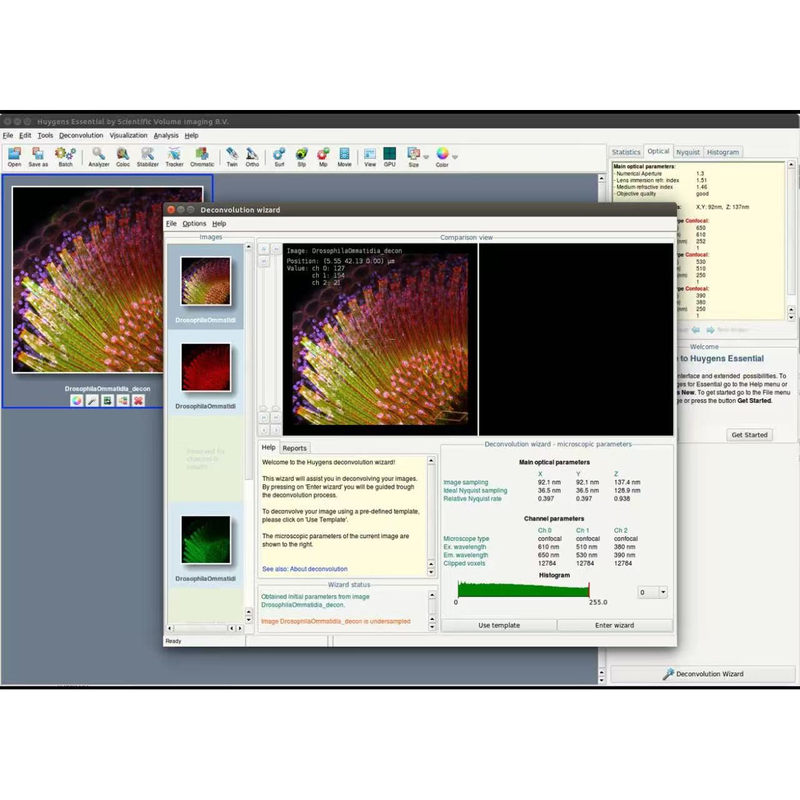800x800 pixels.
Task: Switch to the Optical tab
Action: [x=658, y=152]
